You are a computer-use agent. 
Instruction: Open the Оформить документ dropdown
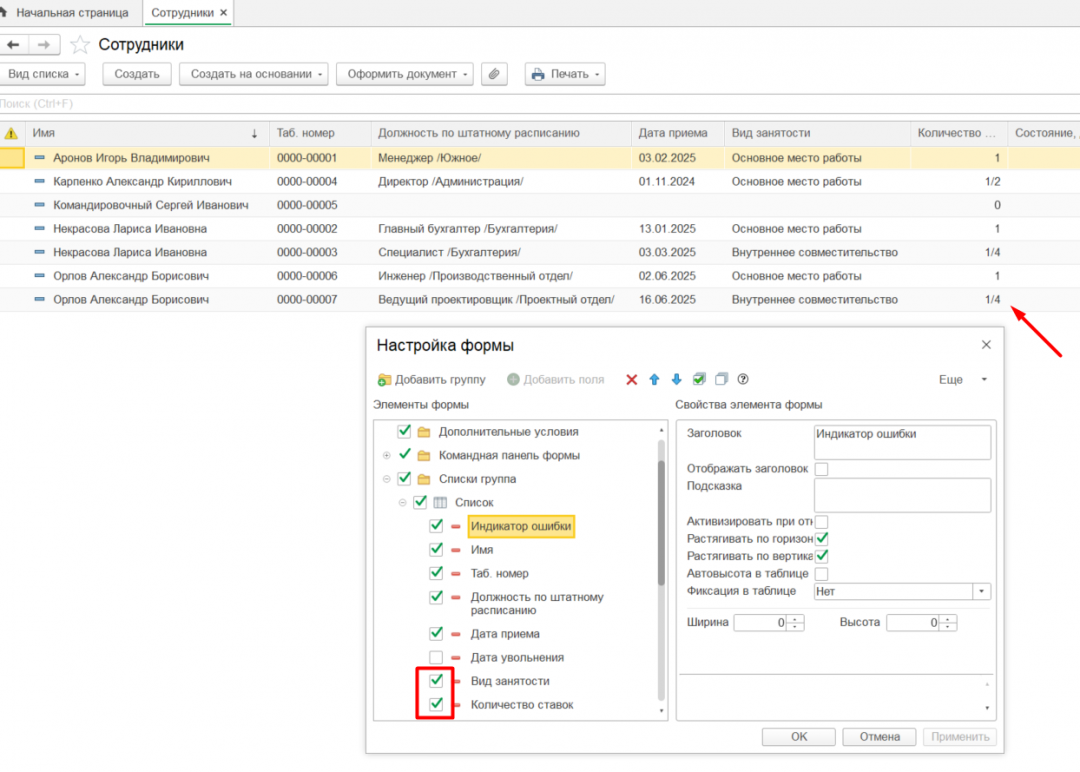[405, 74]
